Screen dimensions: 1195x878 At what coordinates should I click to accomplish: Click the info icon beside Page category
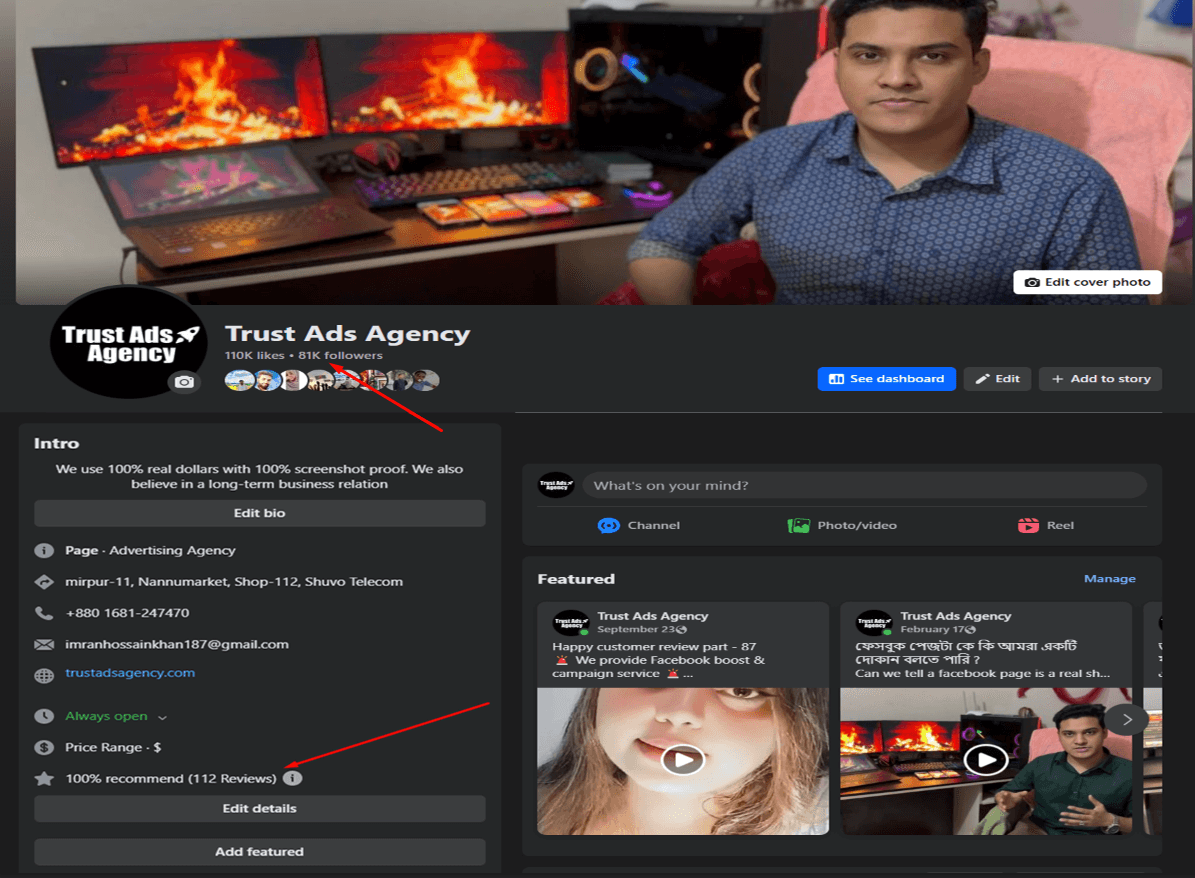(44, 550)
